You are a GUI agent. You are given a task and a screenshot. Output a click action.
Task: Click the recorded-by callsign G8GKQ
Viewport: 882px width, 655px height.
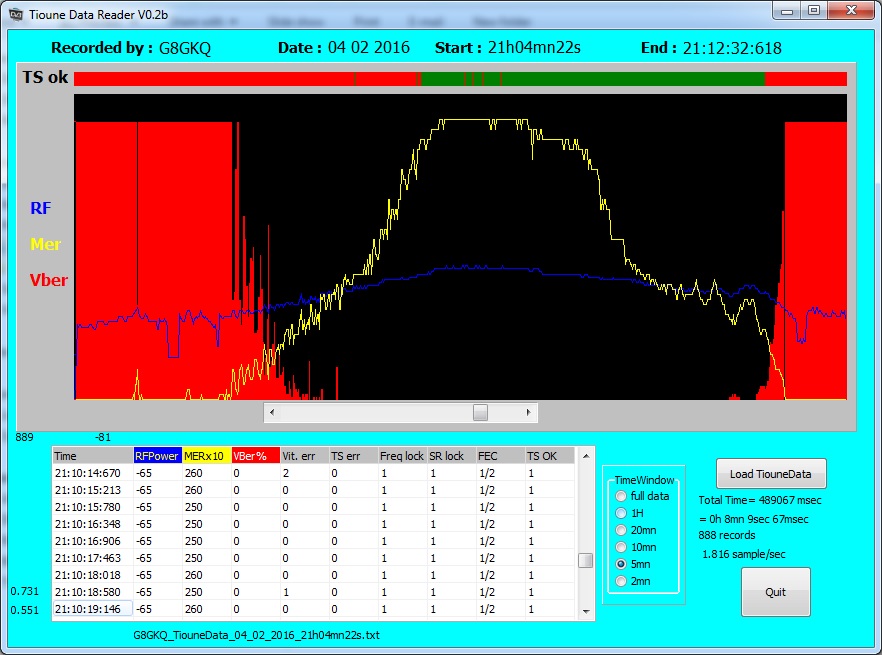(184, 48)
